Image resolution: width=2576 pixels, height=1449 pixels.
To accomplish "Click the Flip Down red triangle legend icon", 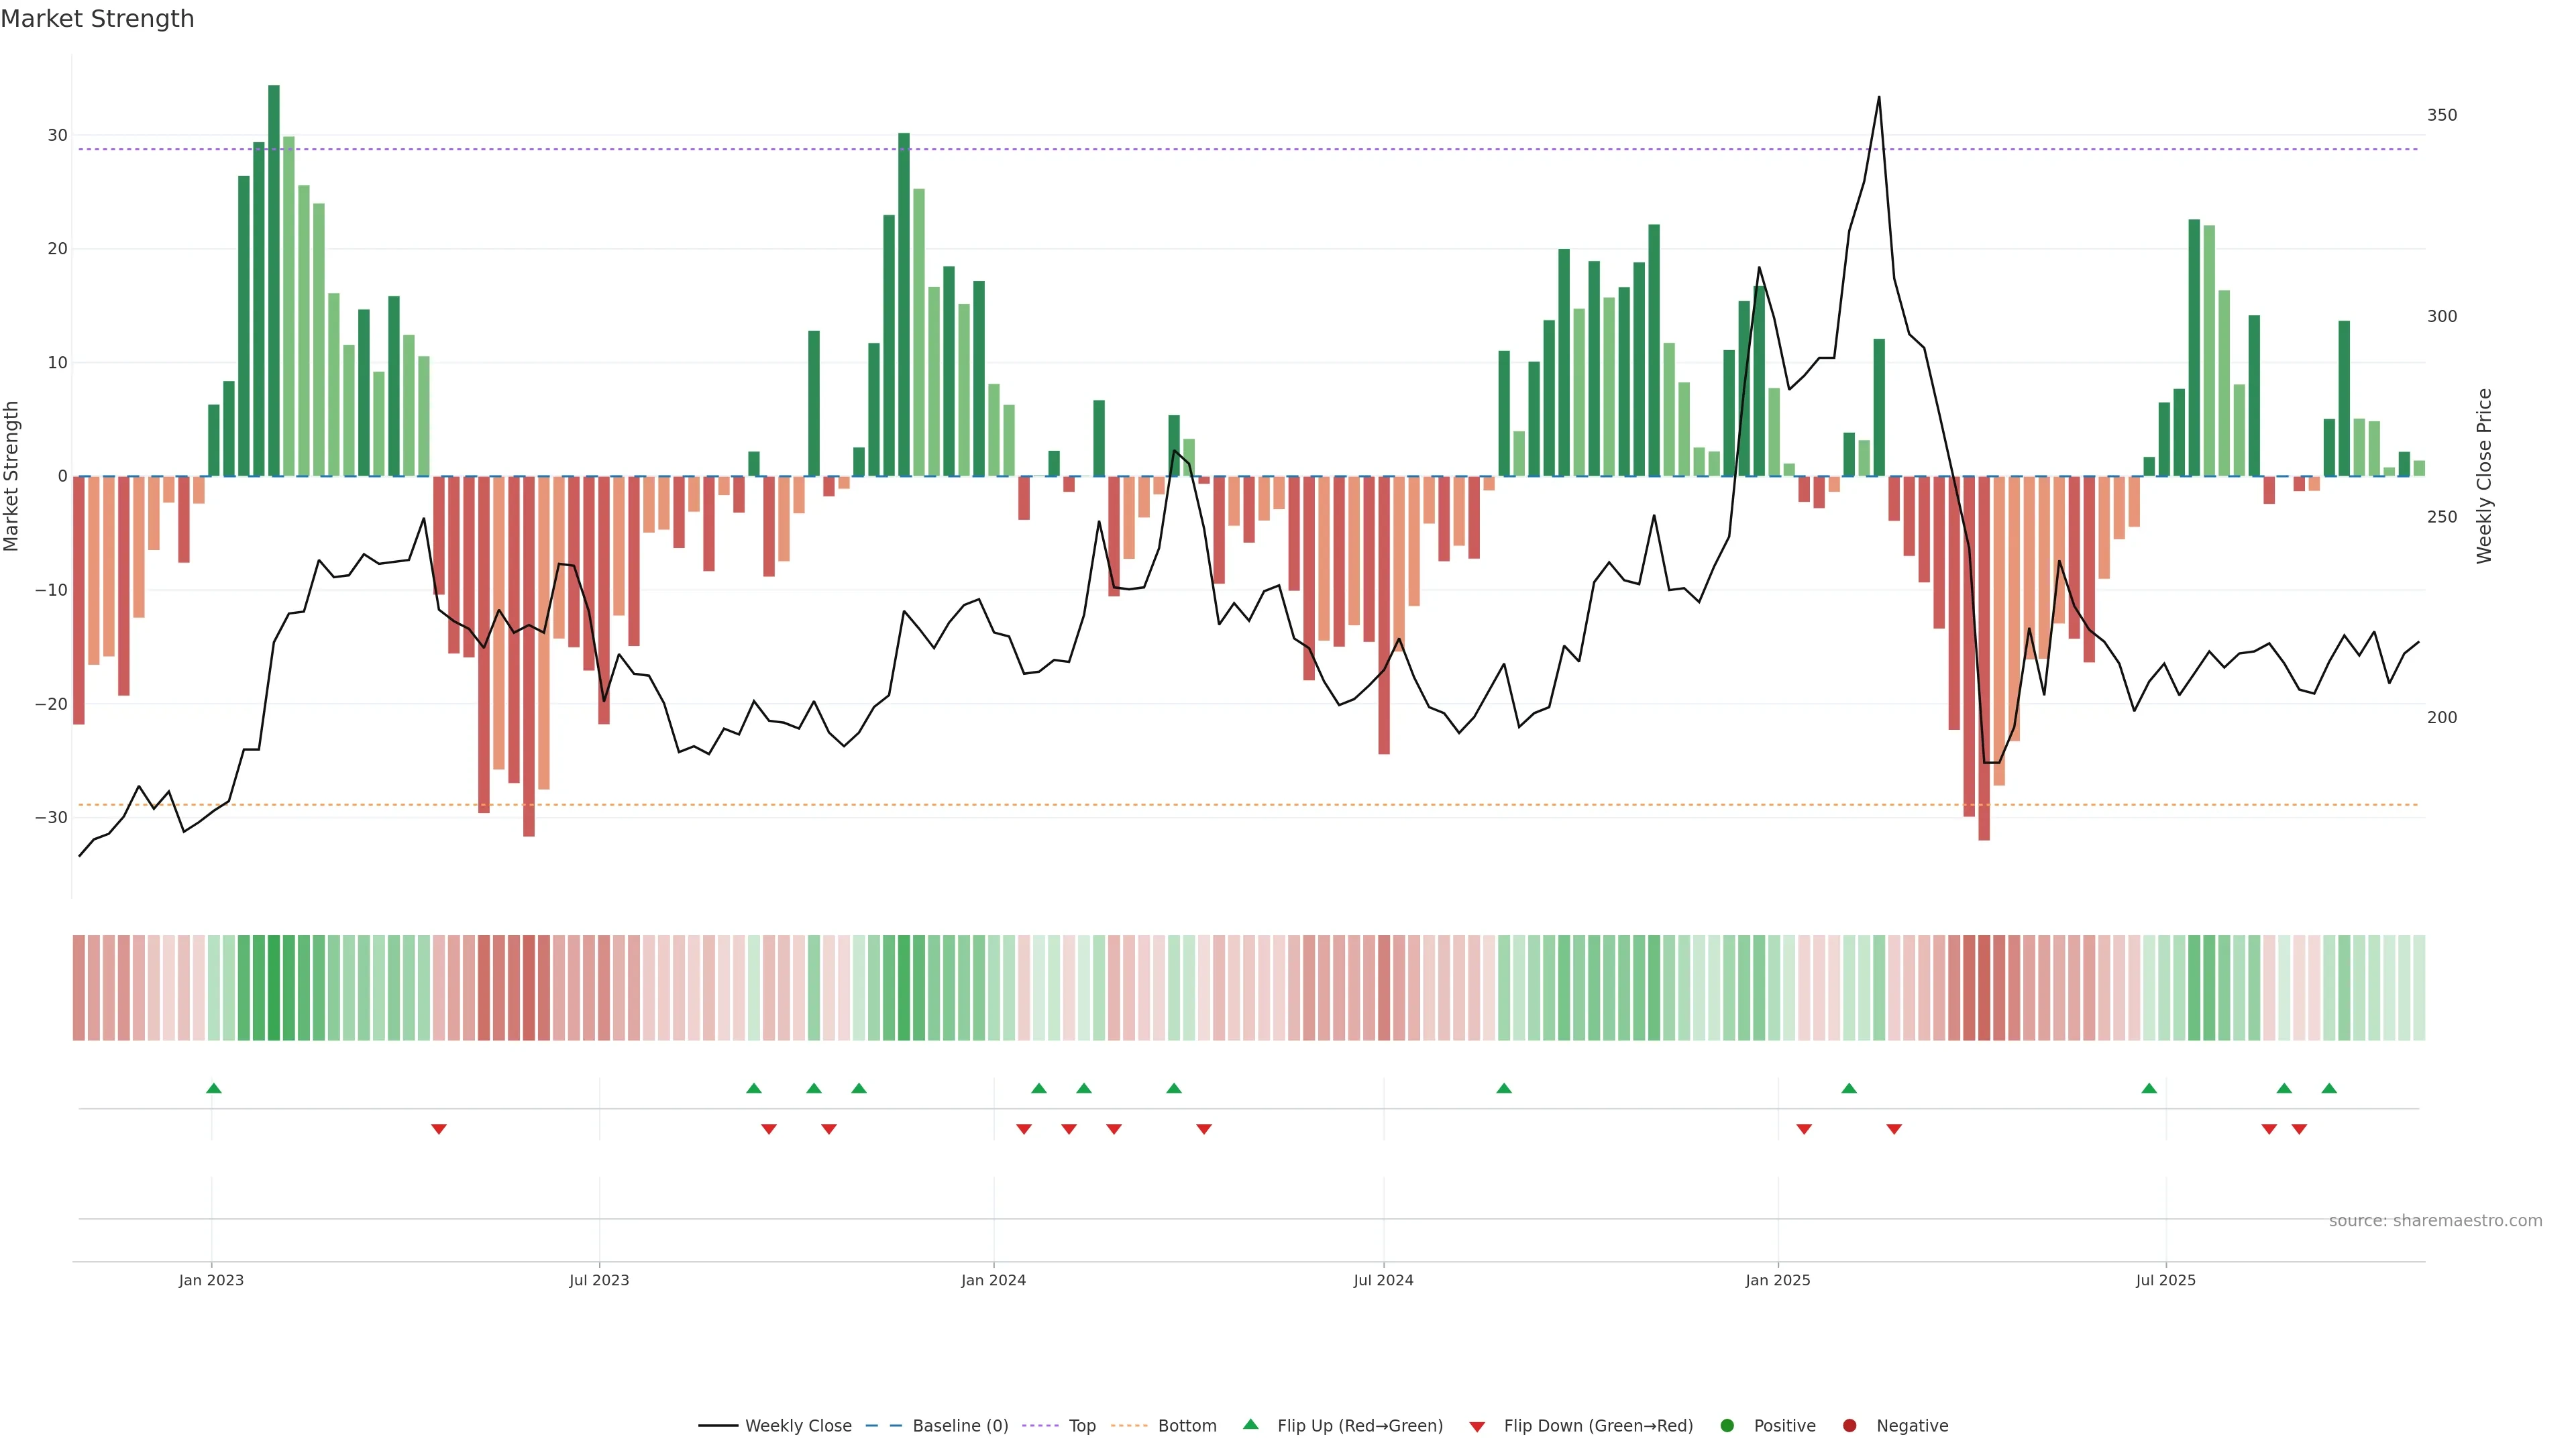I will (x=1477, y=1426).
